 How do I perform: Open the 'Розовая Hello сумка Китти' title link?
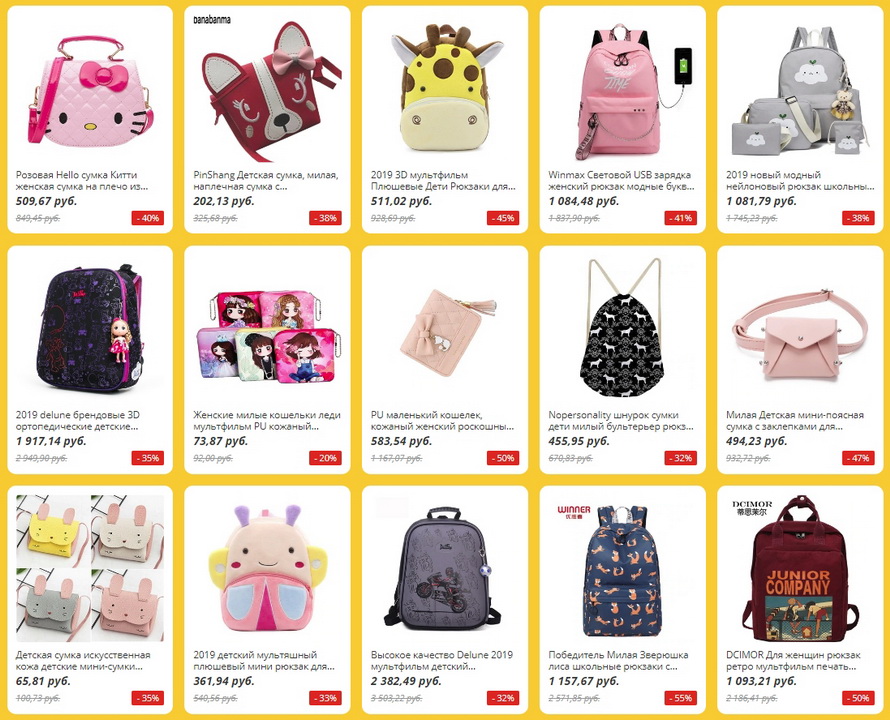click(77, 175)
